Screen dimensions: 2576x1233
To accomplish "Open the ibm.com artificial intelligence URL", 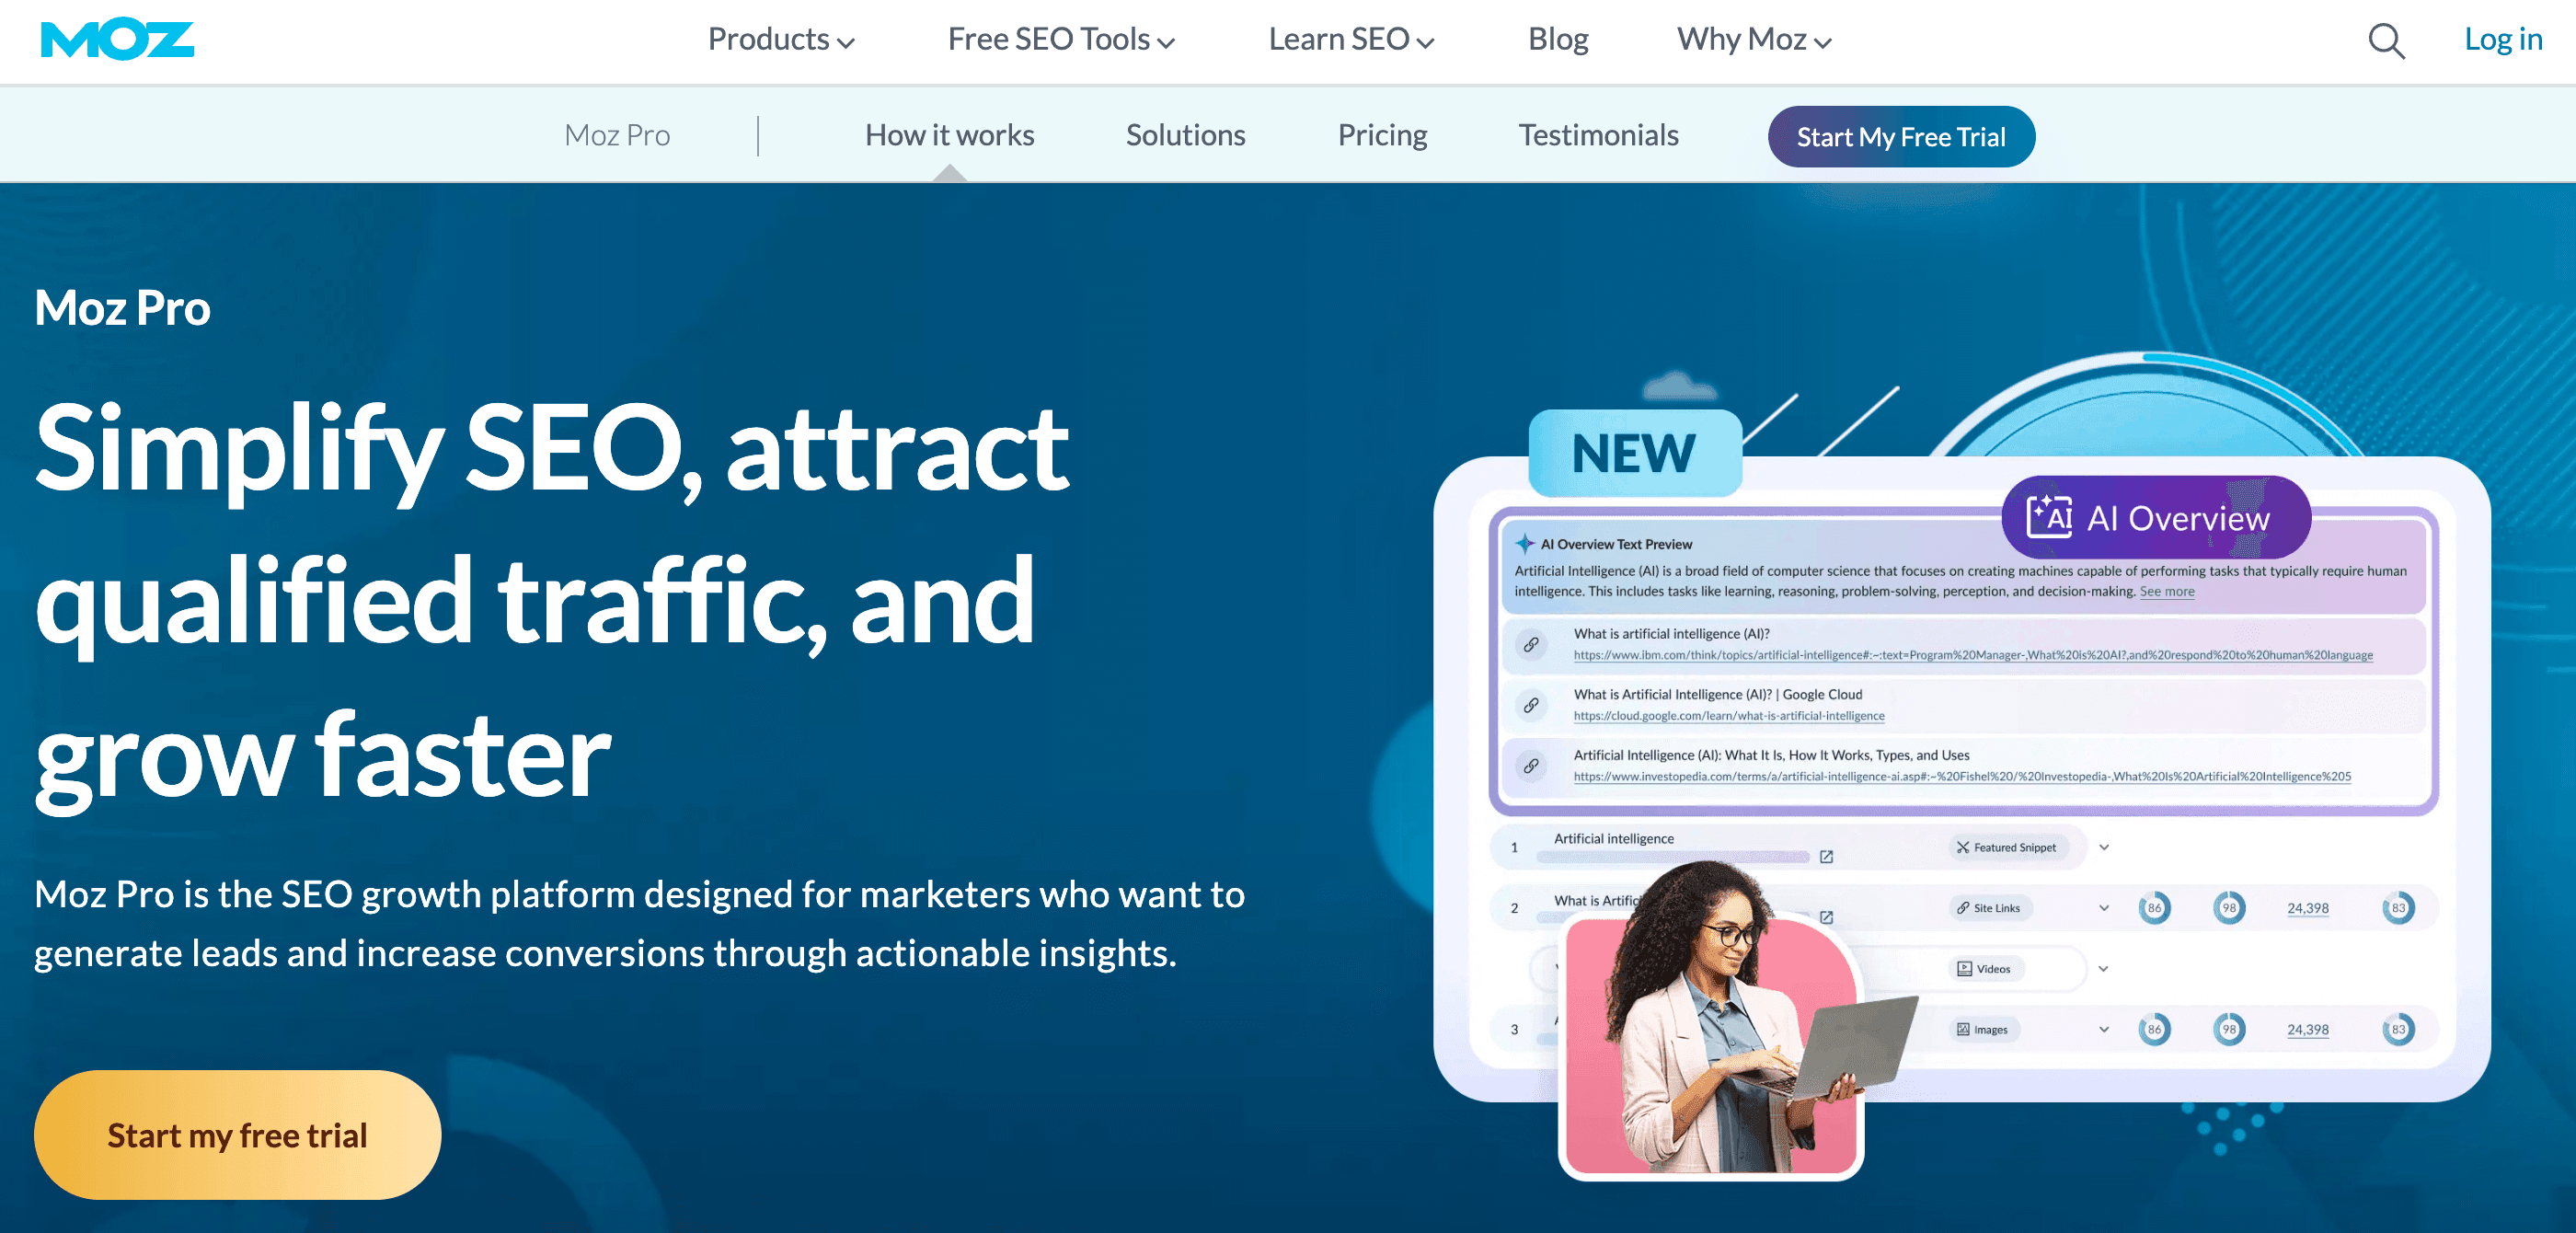I will click(1973, 655).
